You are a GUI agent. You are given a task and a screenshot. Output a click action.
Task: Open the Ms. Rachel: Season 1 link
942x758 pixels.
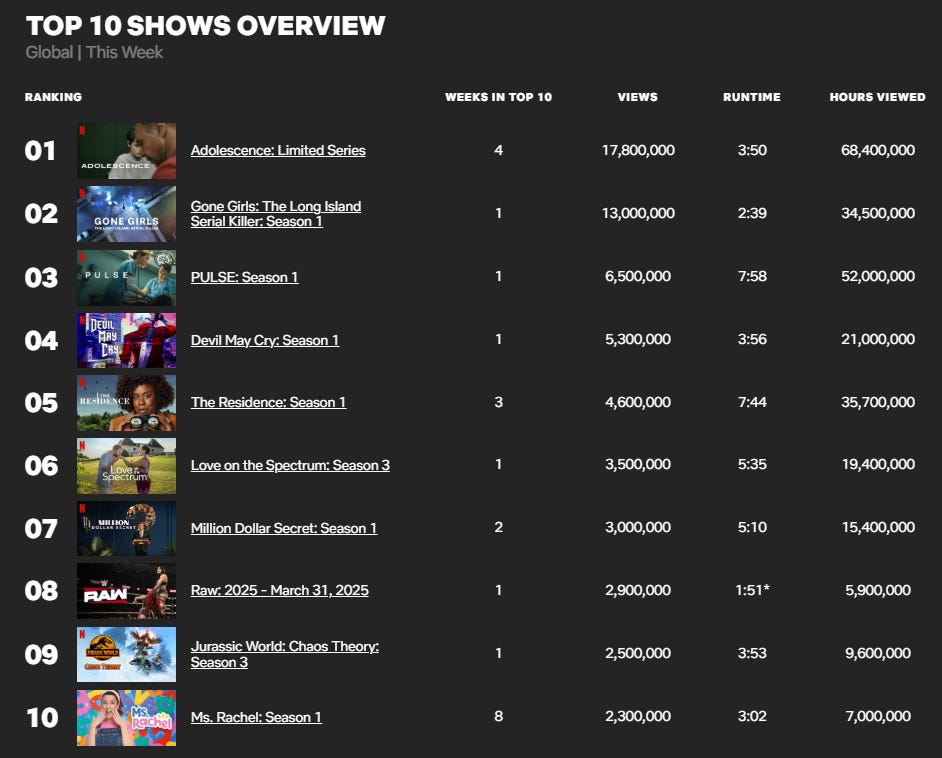[x=256, y=717]
